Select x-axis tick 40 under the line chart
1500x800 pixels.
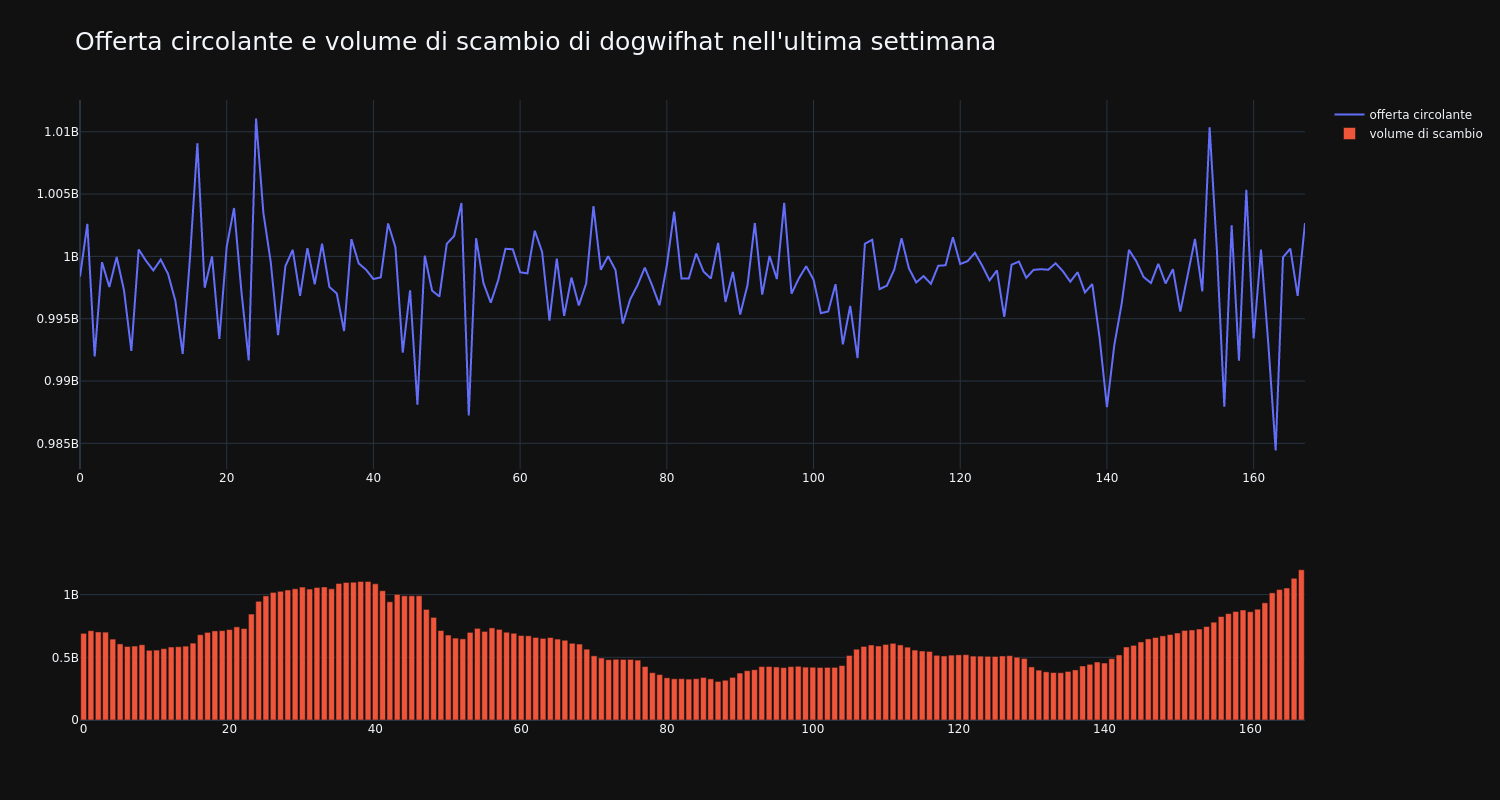click(x=373, y=478)
